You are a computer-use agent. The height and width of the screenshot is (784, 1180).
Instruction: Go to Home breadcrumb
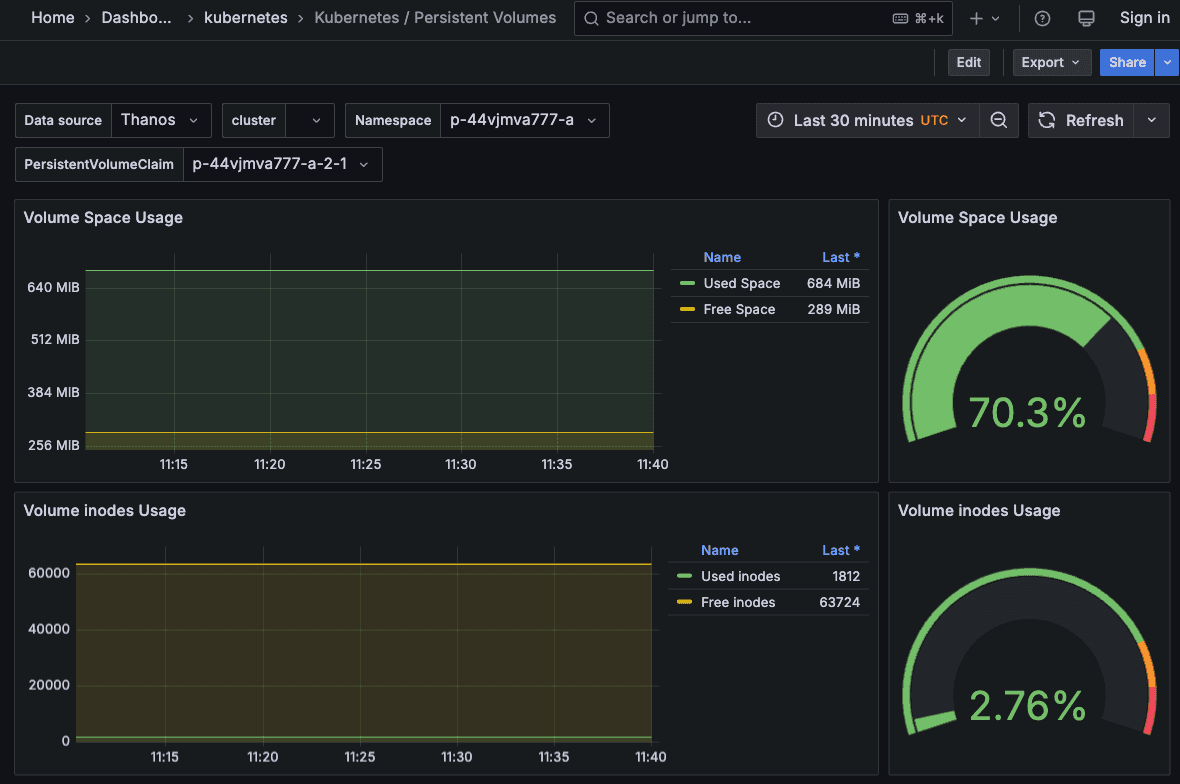[x=53, y=17]
